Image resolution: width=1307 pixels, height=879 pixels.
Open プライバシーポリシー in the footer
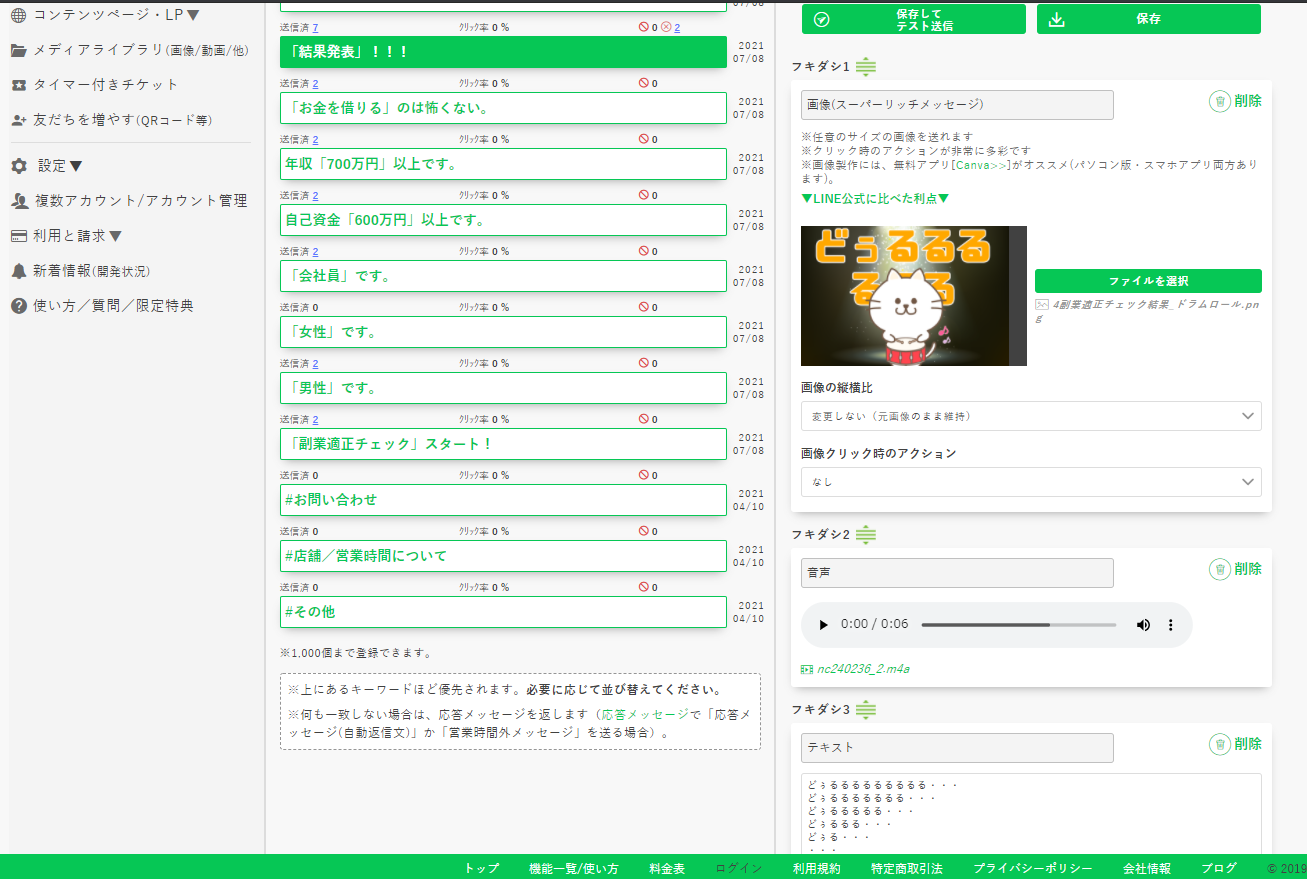coord(1033,868)
